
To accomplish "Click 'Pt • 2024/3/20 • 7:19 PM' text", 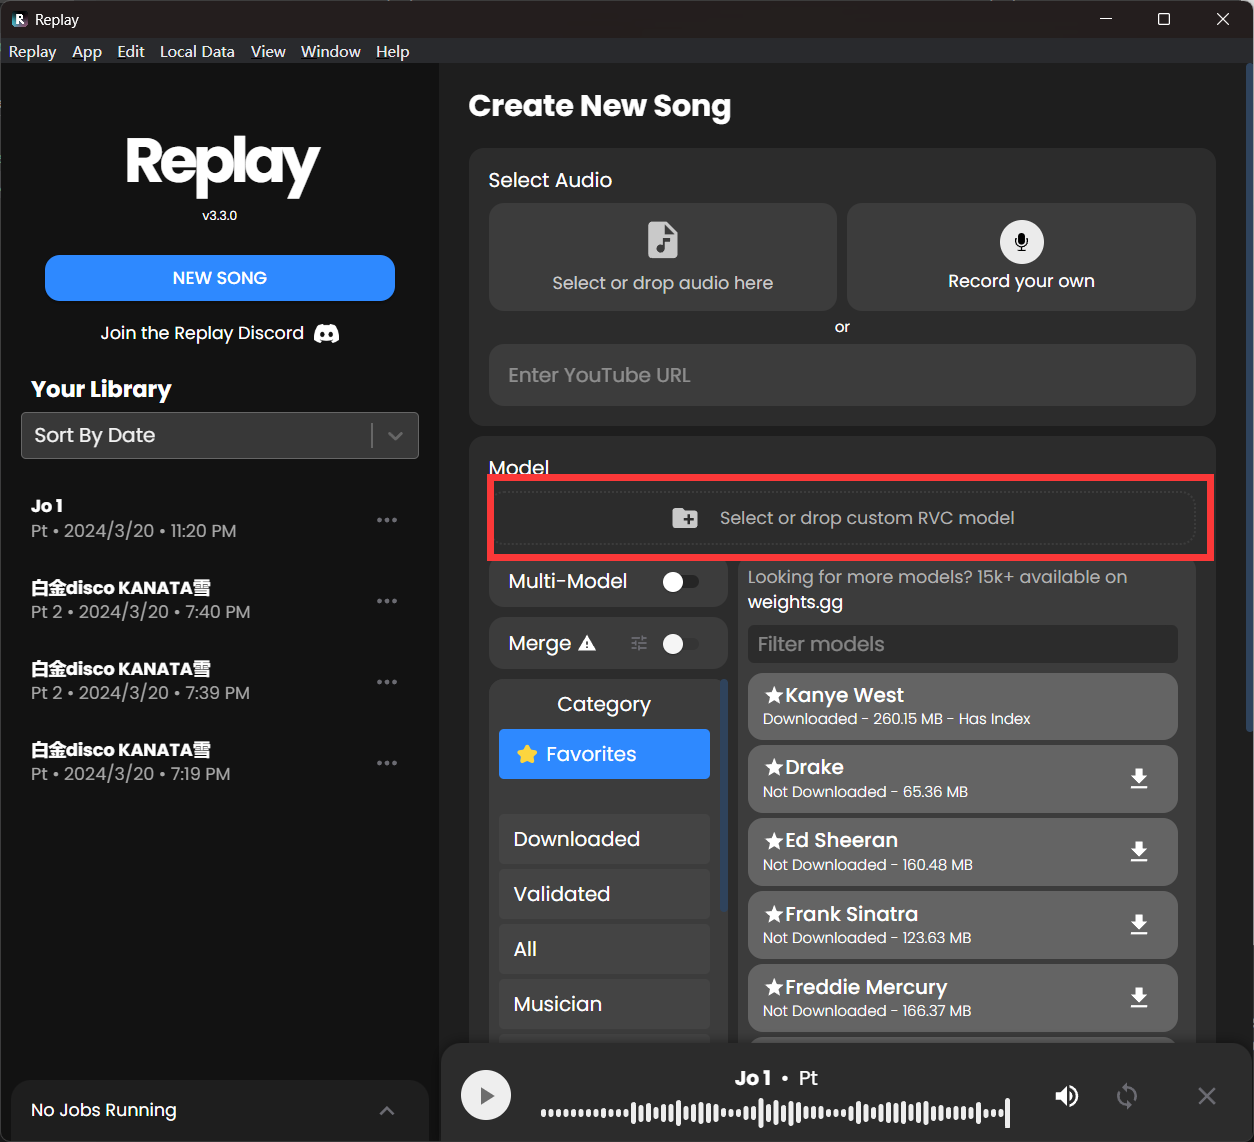I will (x=130, y=774).
